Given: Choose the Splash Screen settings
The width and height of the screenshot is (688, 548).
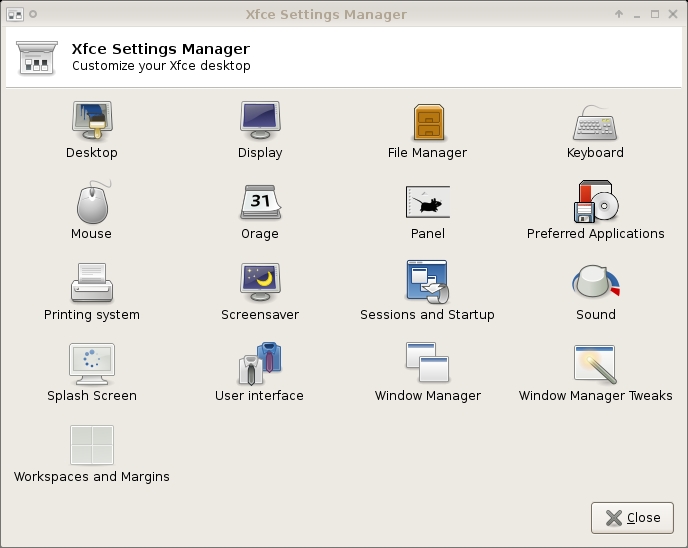Looking at the screenshot, I should [x=92, y=365].
